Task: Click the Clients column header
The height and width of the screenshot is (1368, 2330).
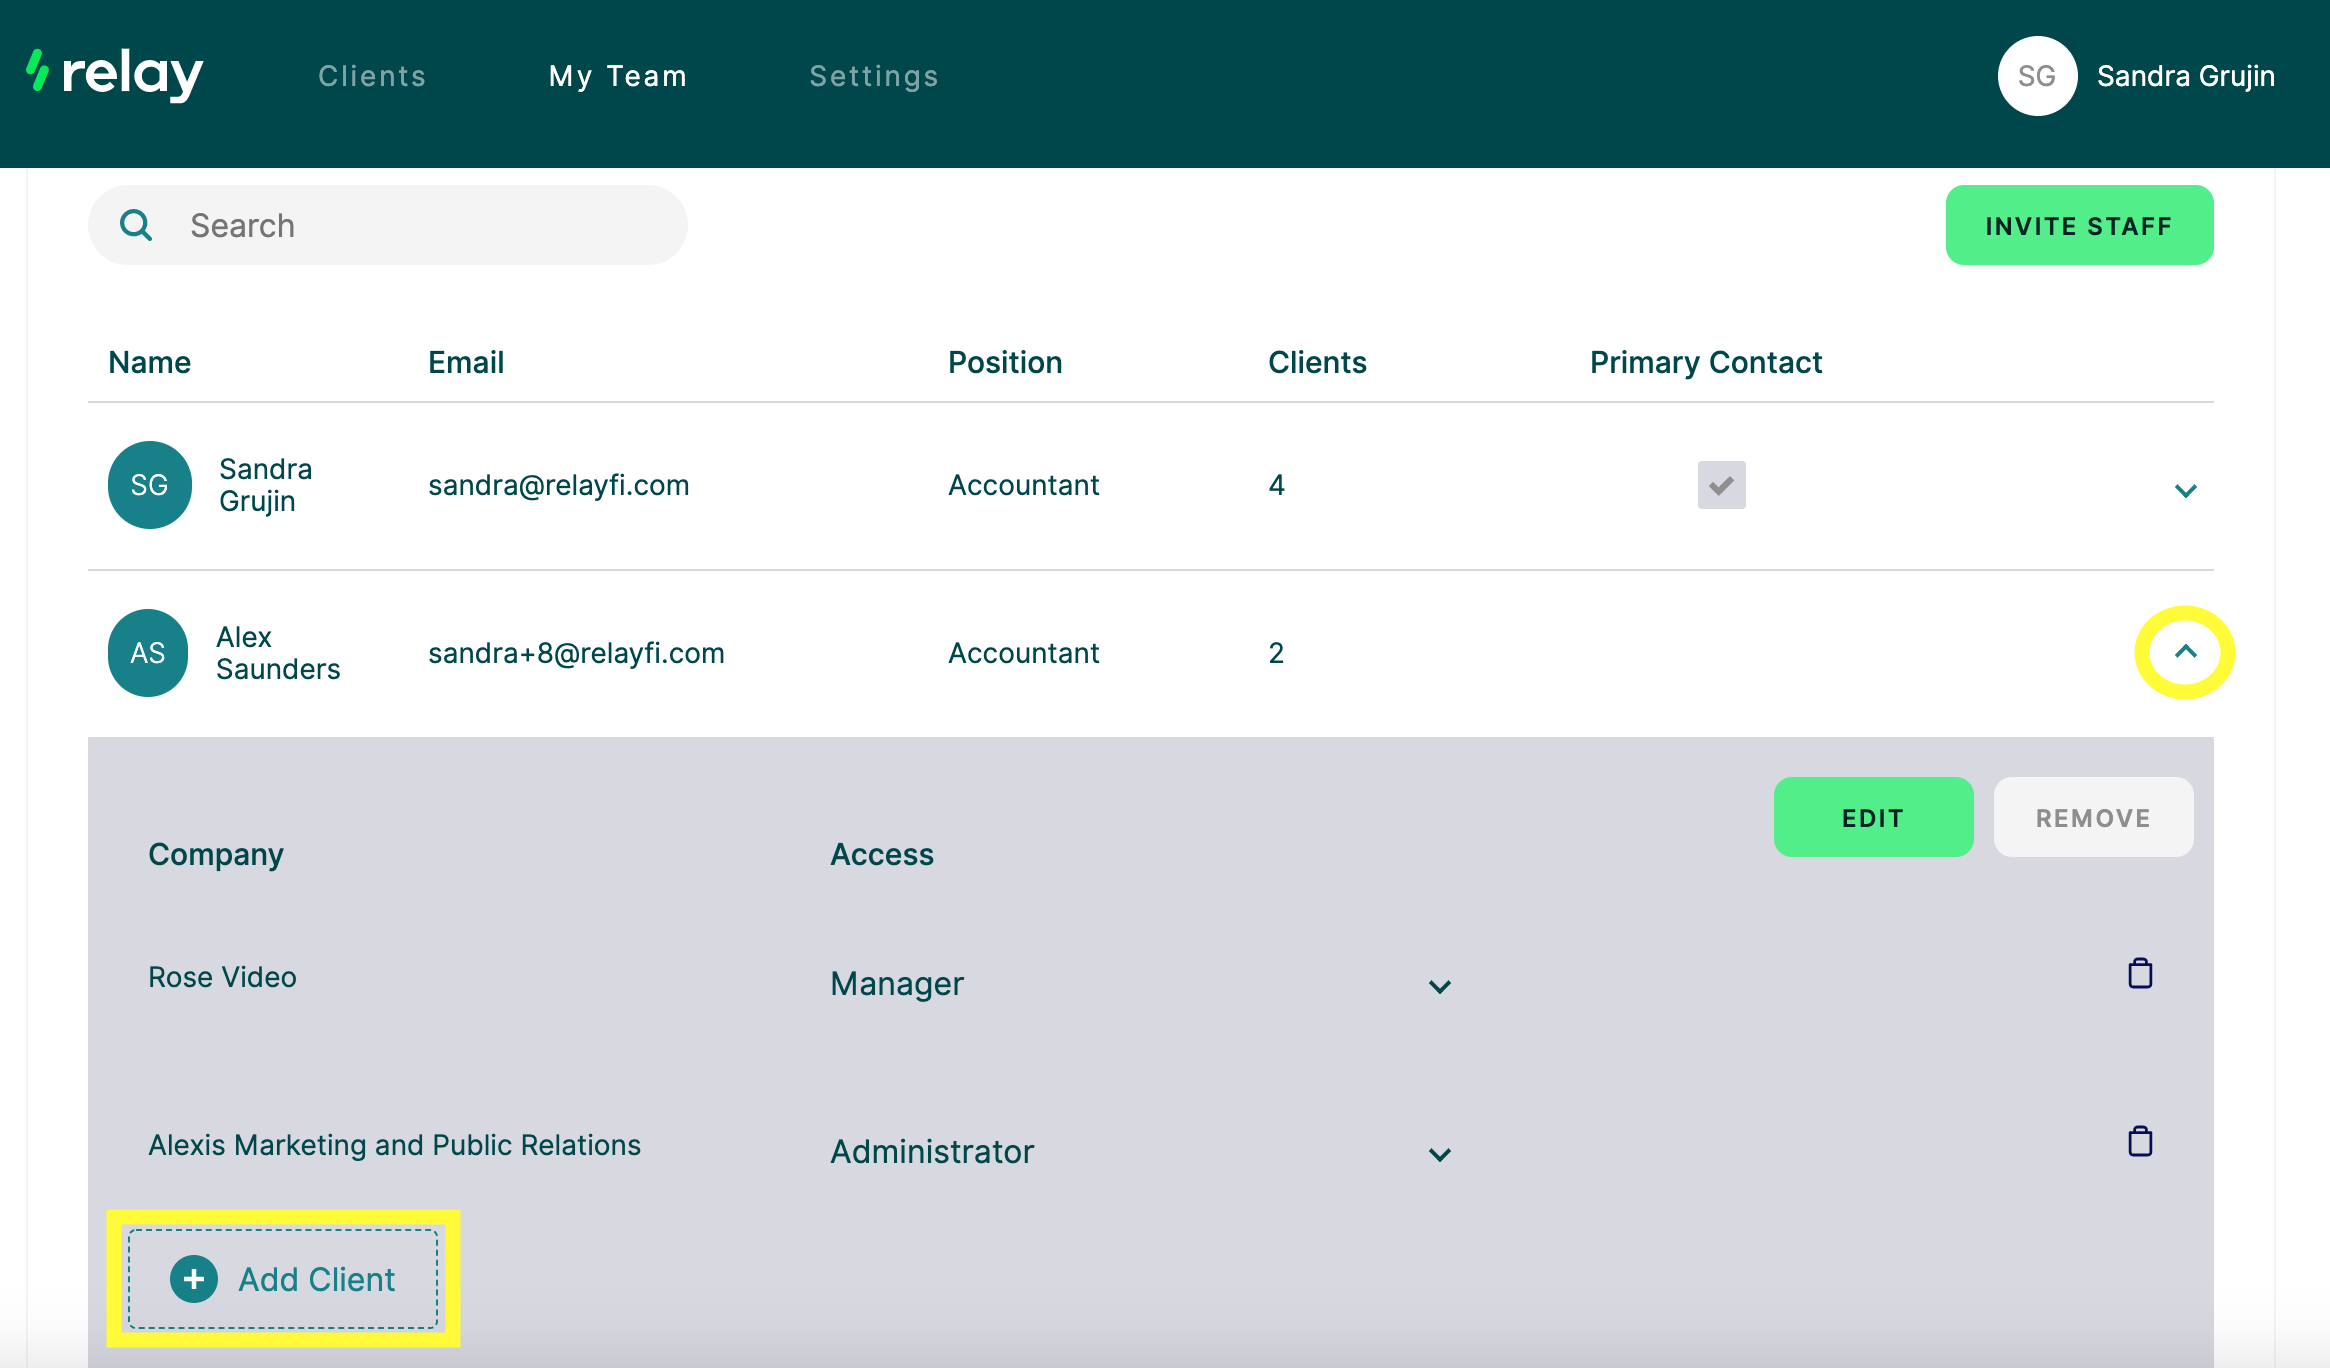Action: coord(1317,362)
